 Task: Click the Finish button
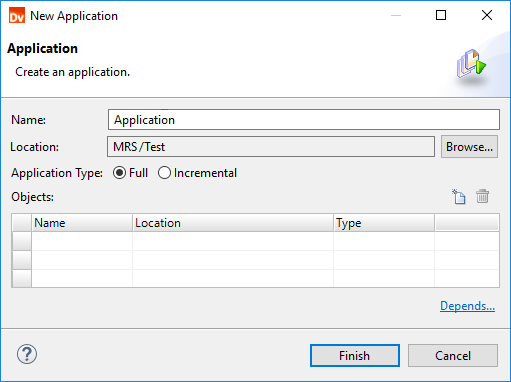(x=355, y=356)
